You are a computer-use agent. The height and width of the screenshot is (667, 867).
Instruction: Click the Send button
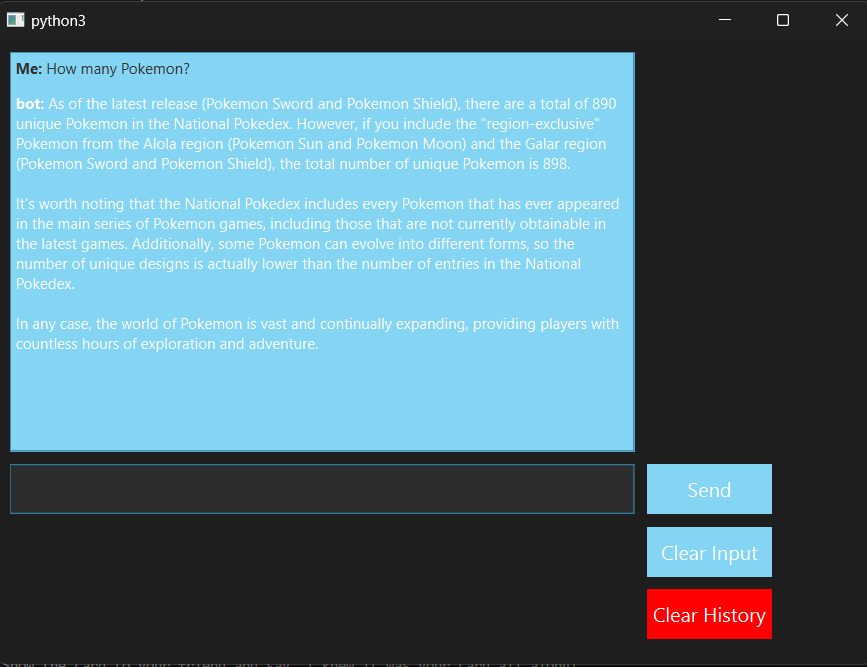(709, 489)
